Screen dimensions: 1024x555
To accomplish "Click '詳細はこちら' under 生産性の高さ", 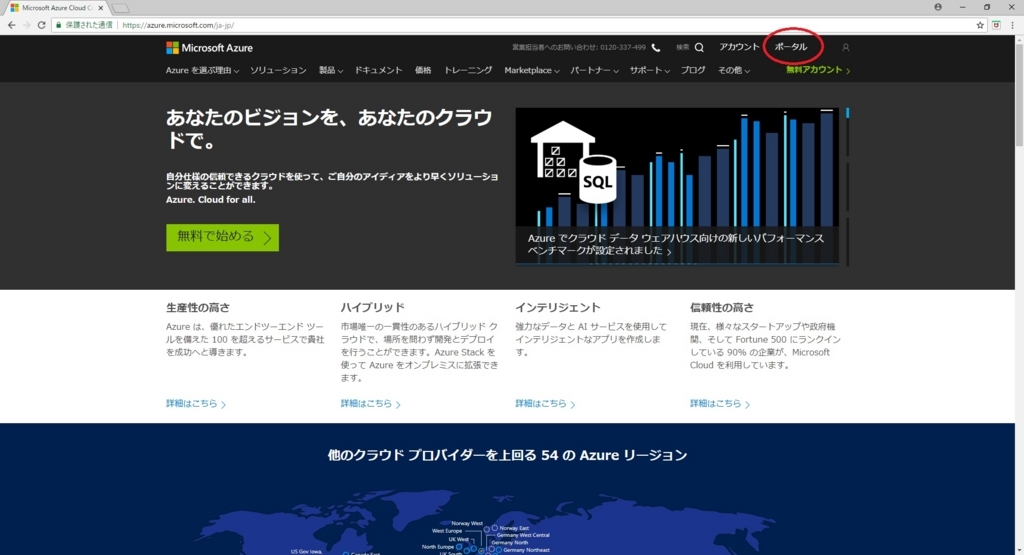I will pyautogui.click(x=195, y=404).
